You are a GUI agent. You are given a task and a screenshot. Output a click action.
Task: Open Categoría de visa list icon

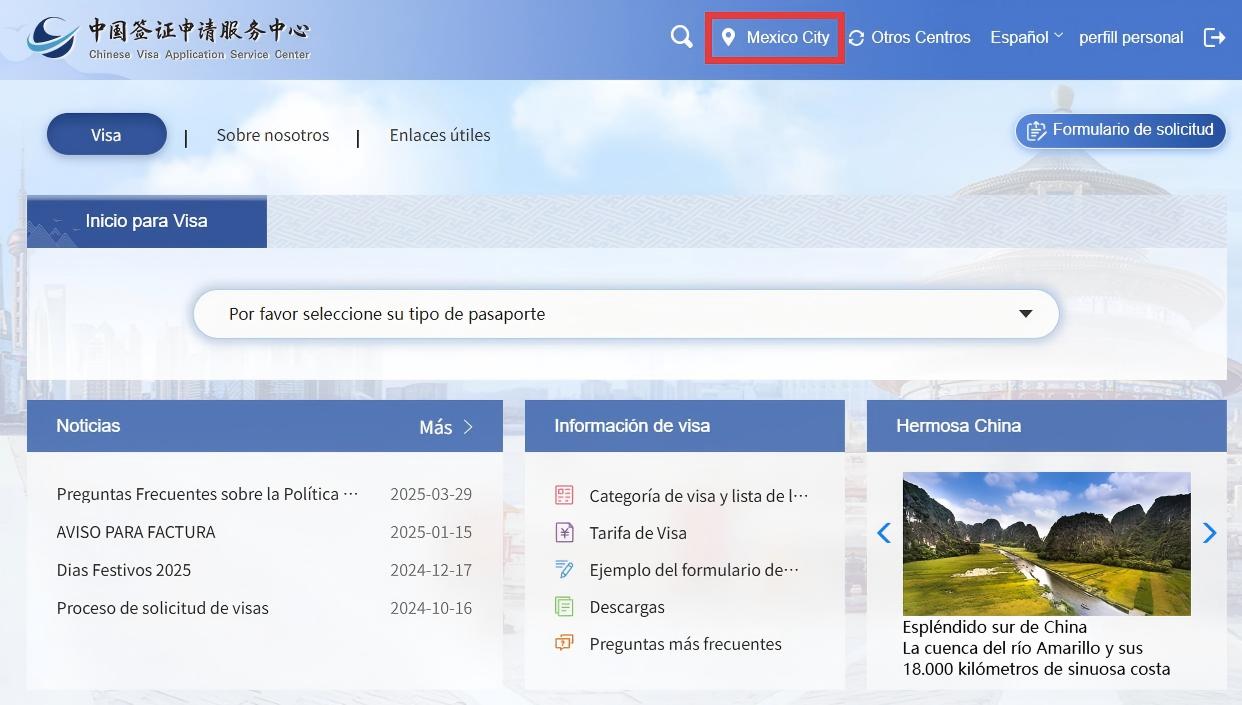[564, 495]
